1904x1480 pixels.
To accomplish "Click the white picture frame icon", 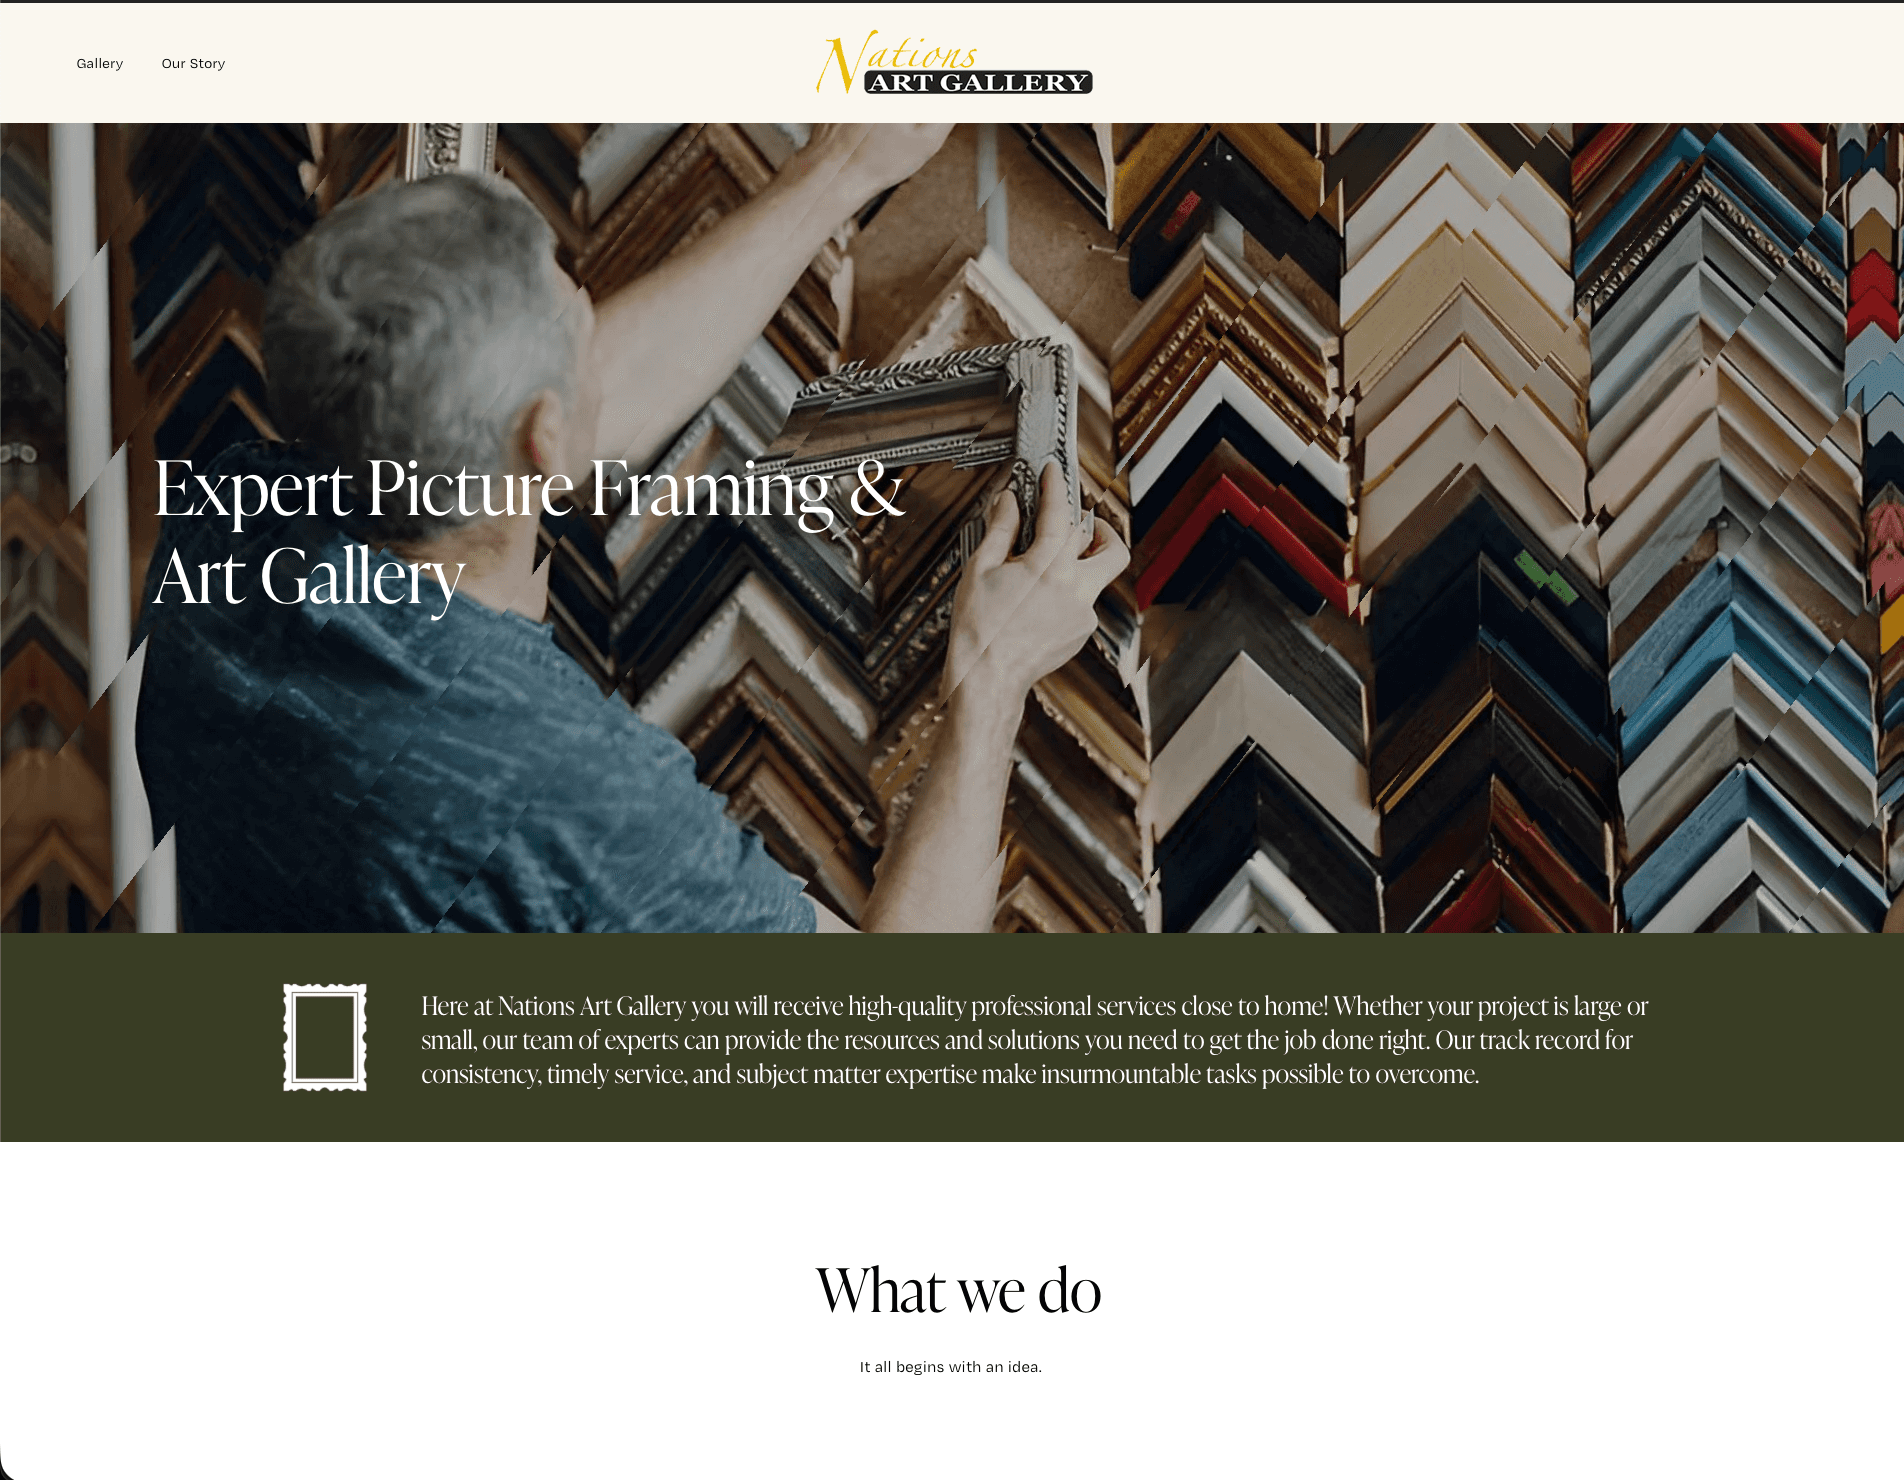I will (x=325, y=1037).
